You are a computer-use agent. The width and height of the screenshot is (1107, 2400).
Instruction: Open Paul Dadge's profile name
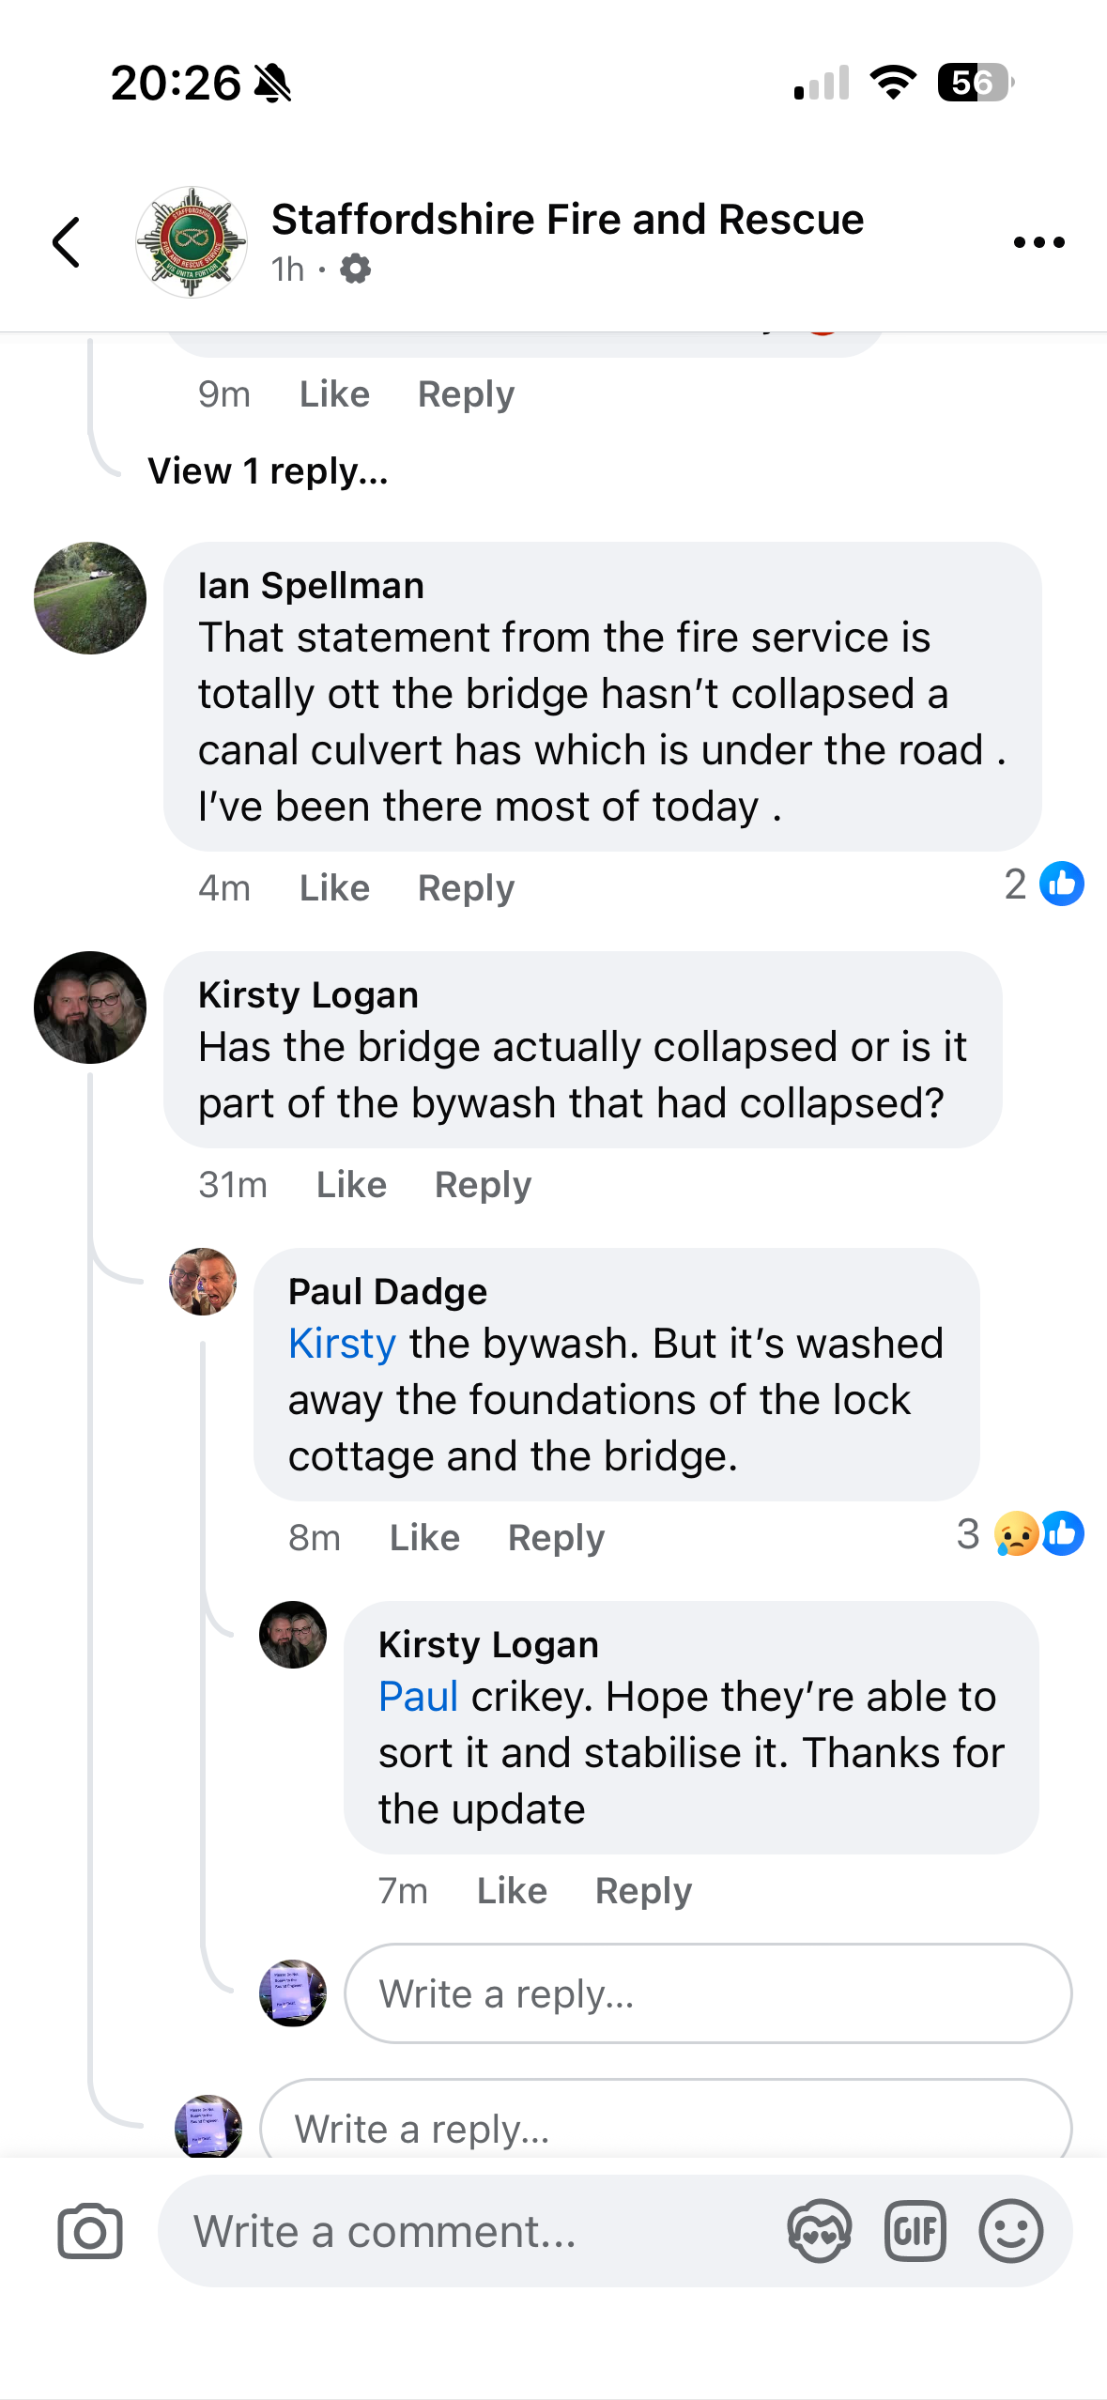pos(387,1292)
